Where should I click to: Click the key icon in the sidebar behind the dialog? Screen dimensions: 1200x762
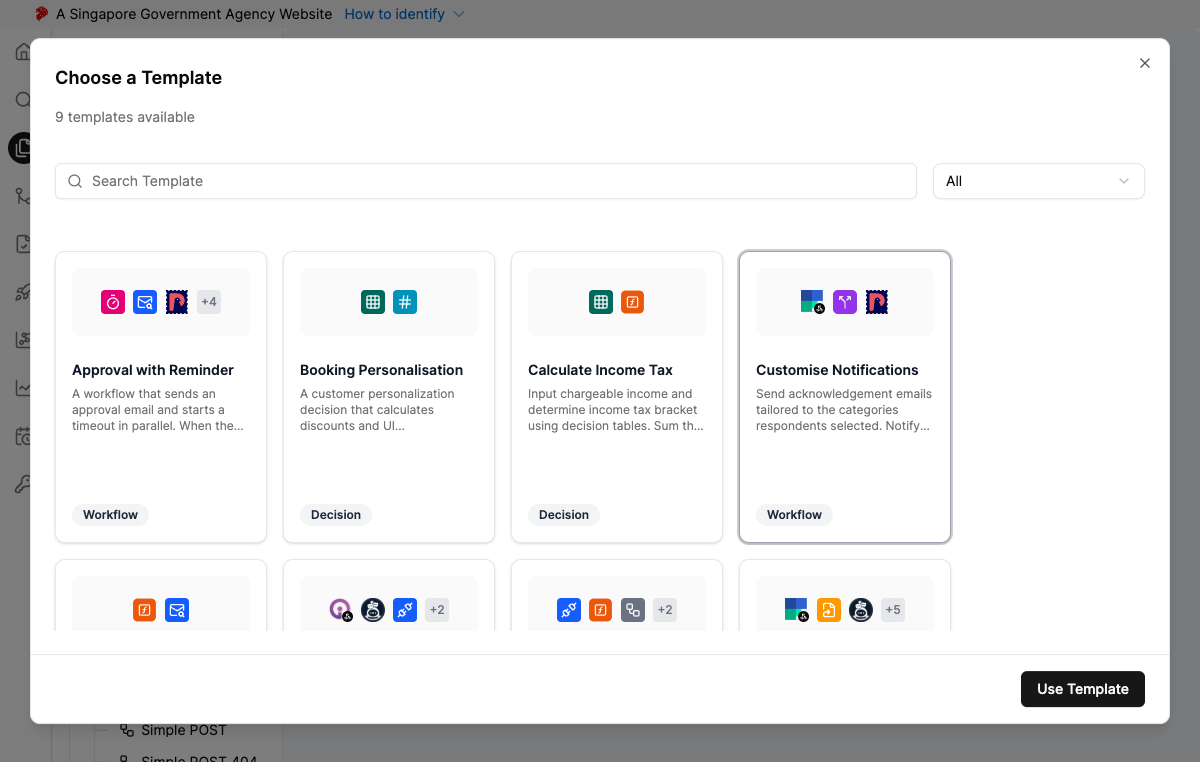[x=23, y=485]
